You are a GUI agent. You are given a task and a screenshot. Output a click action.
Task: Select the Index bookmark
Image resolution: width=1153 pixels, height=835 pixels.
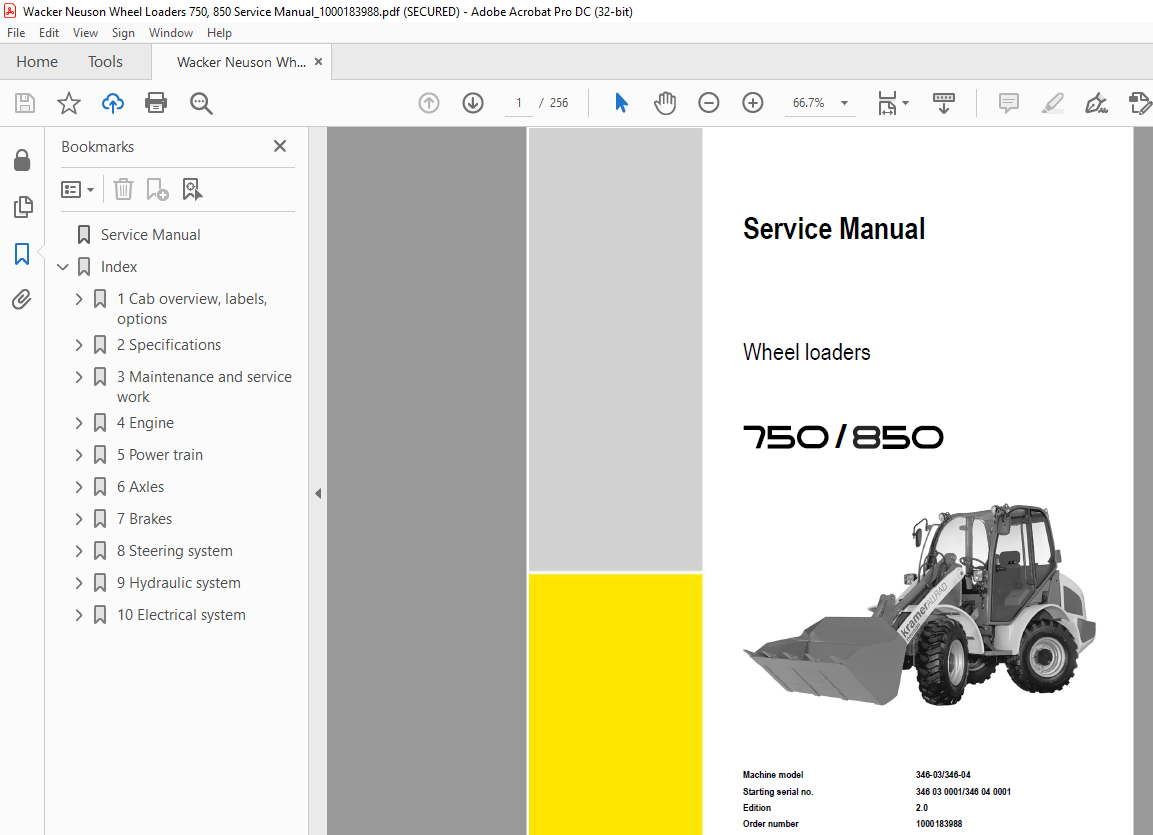coord(119,267)
